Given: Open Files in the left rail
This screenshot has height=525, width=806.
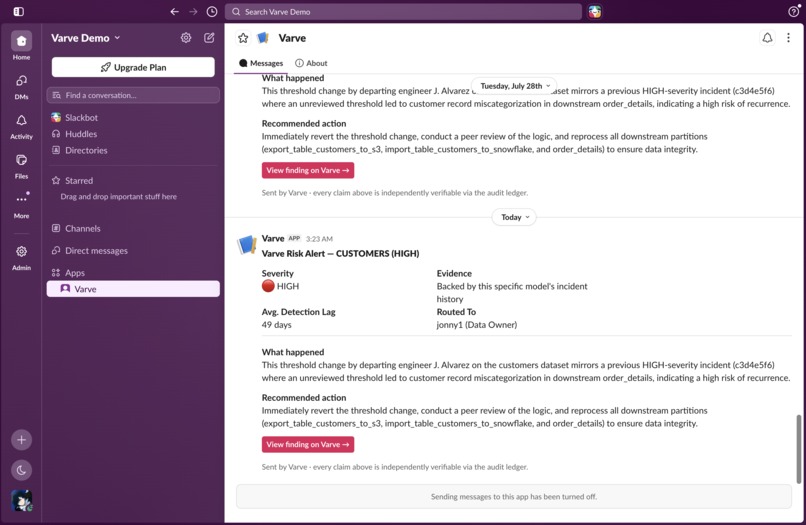Looking at the screenshot, I should [21, 166].
